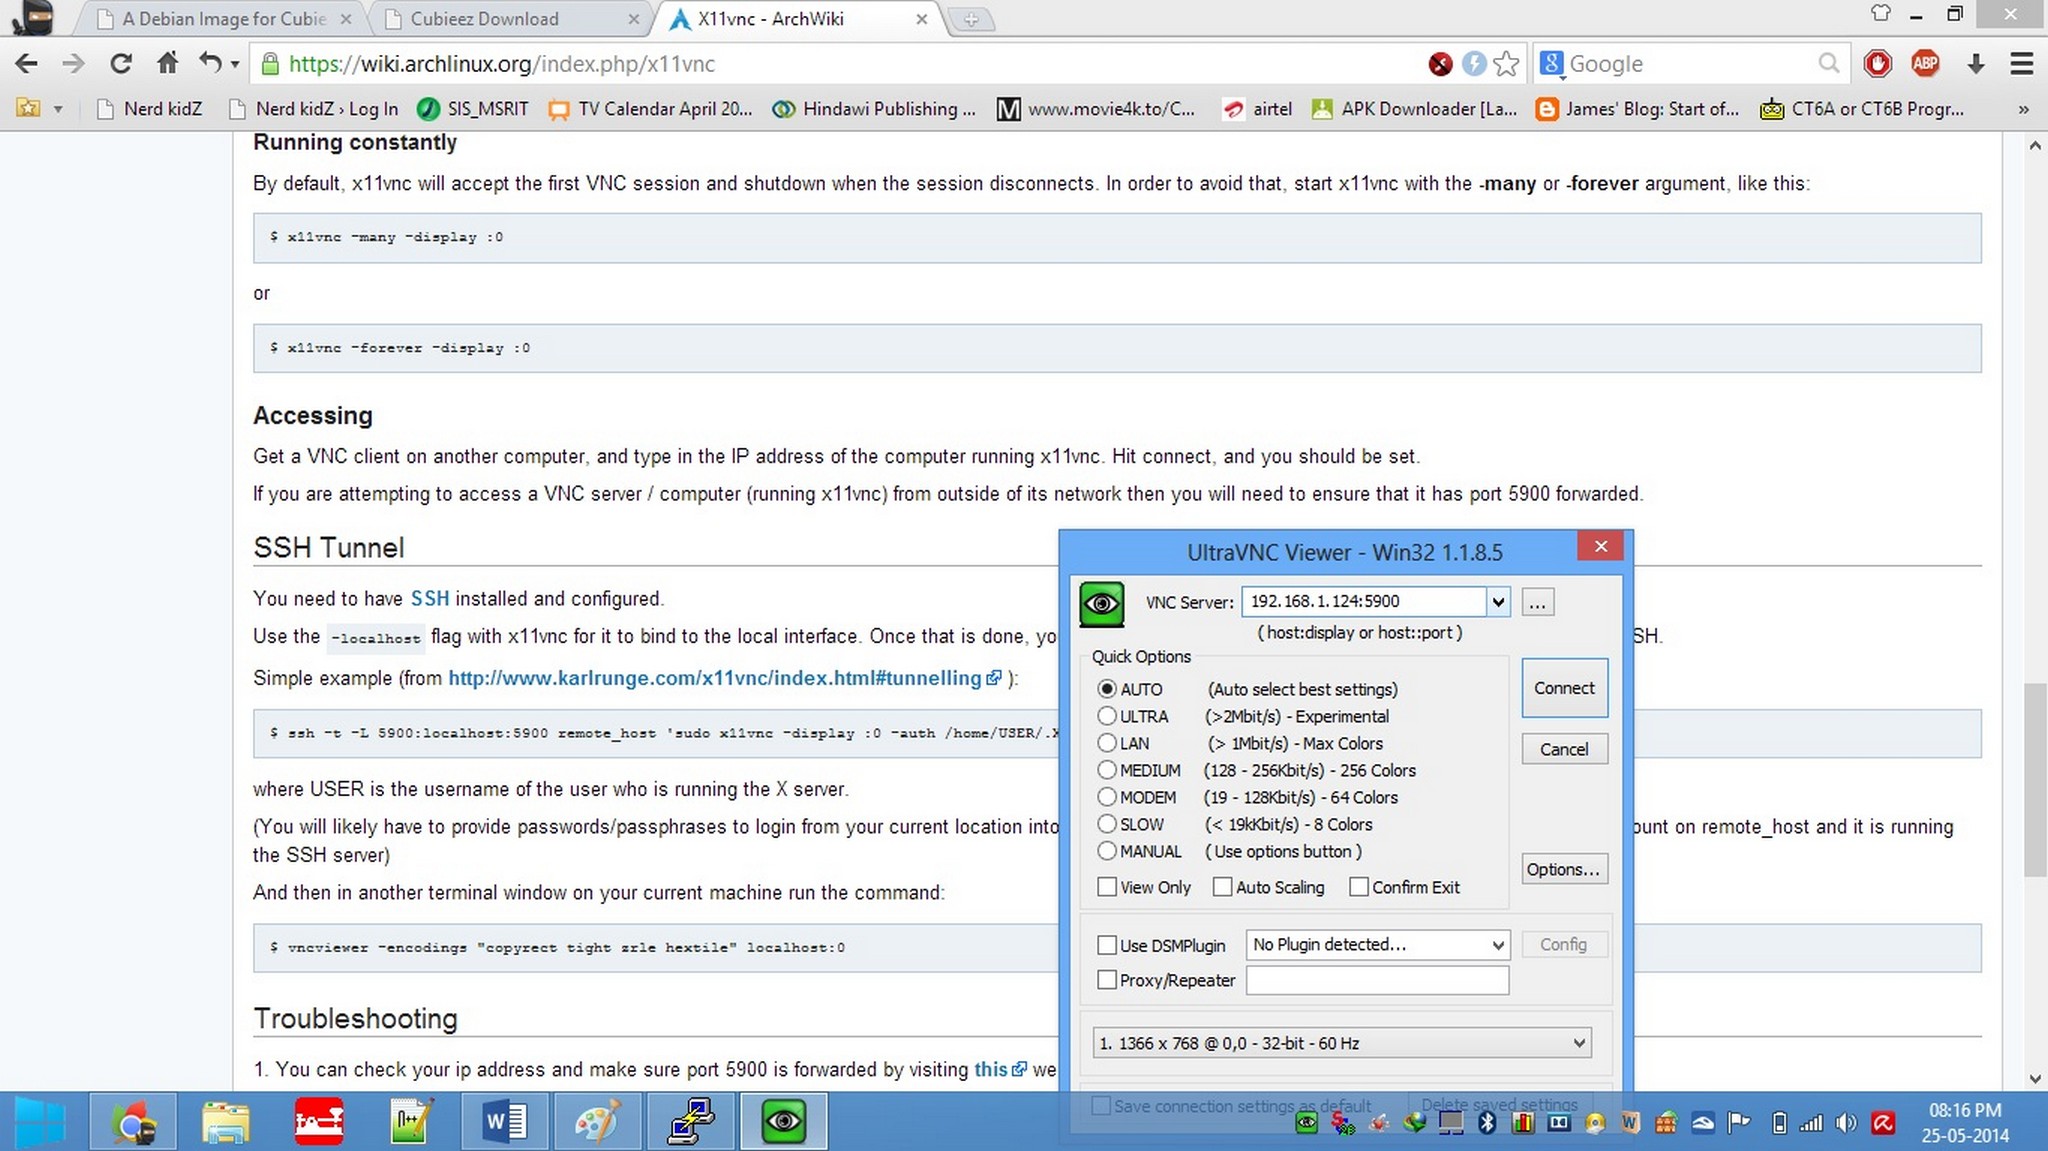
Task: Tick the Proxy/Repeater checkbox
Action: coord(1107,980)
